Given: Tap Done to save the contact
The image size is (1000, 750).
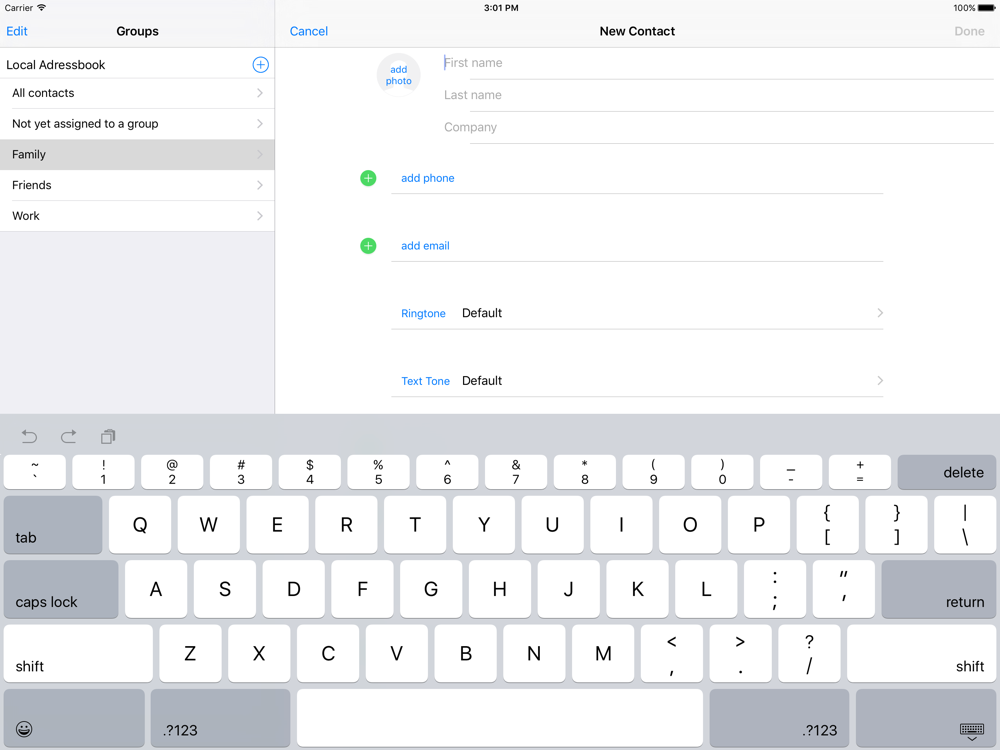Looking at the screenshot, I should [x=969, y=31].
